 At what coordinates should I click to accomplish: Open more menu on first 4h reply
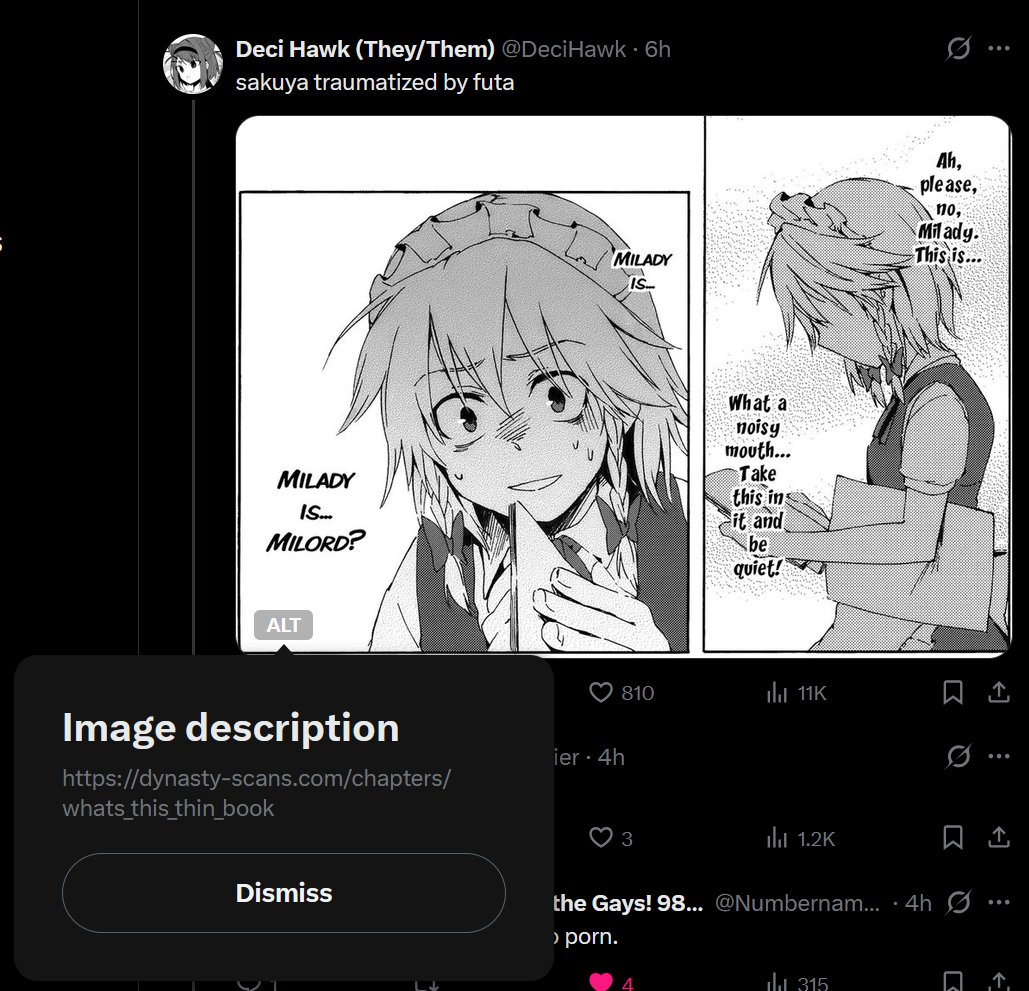tap(998, 756)
